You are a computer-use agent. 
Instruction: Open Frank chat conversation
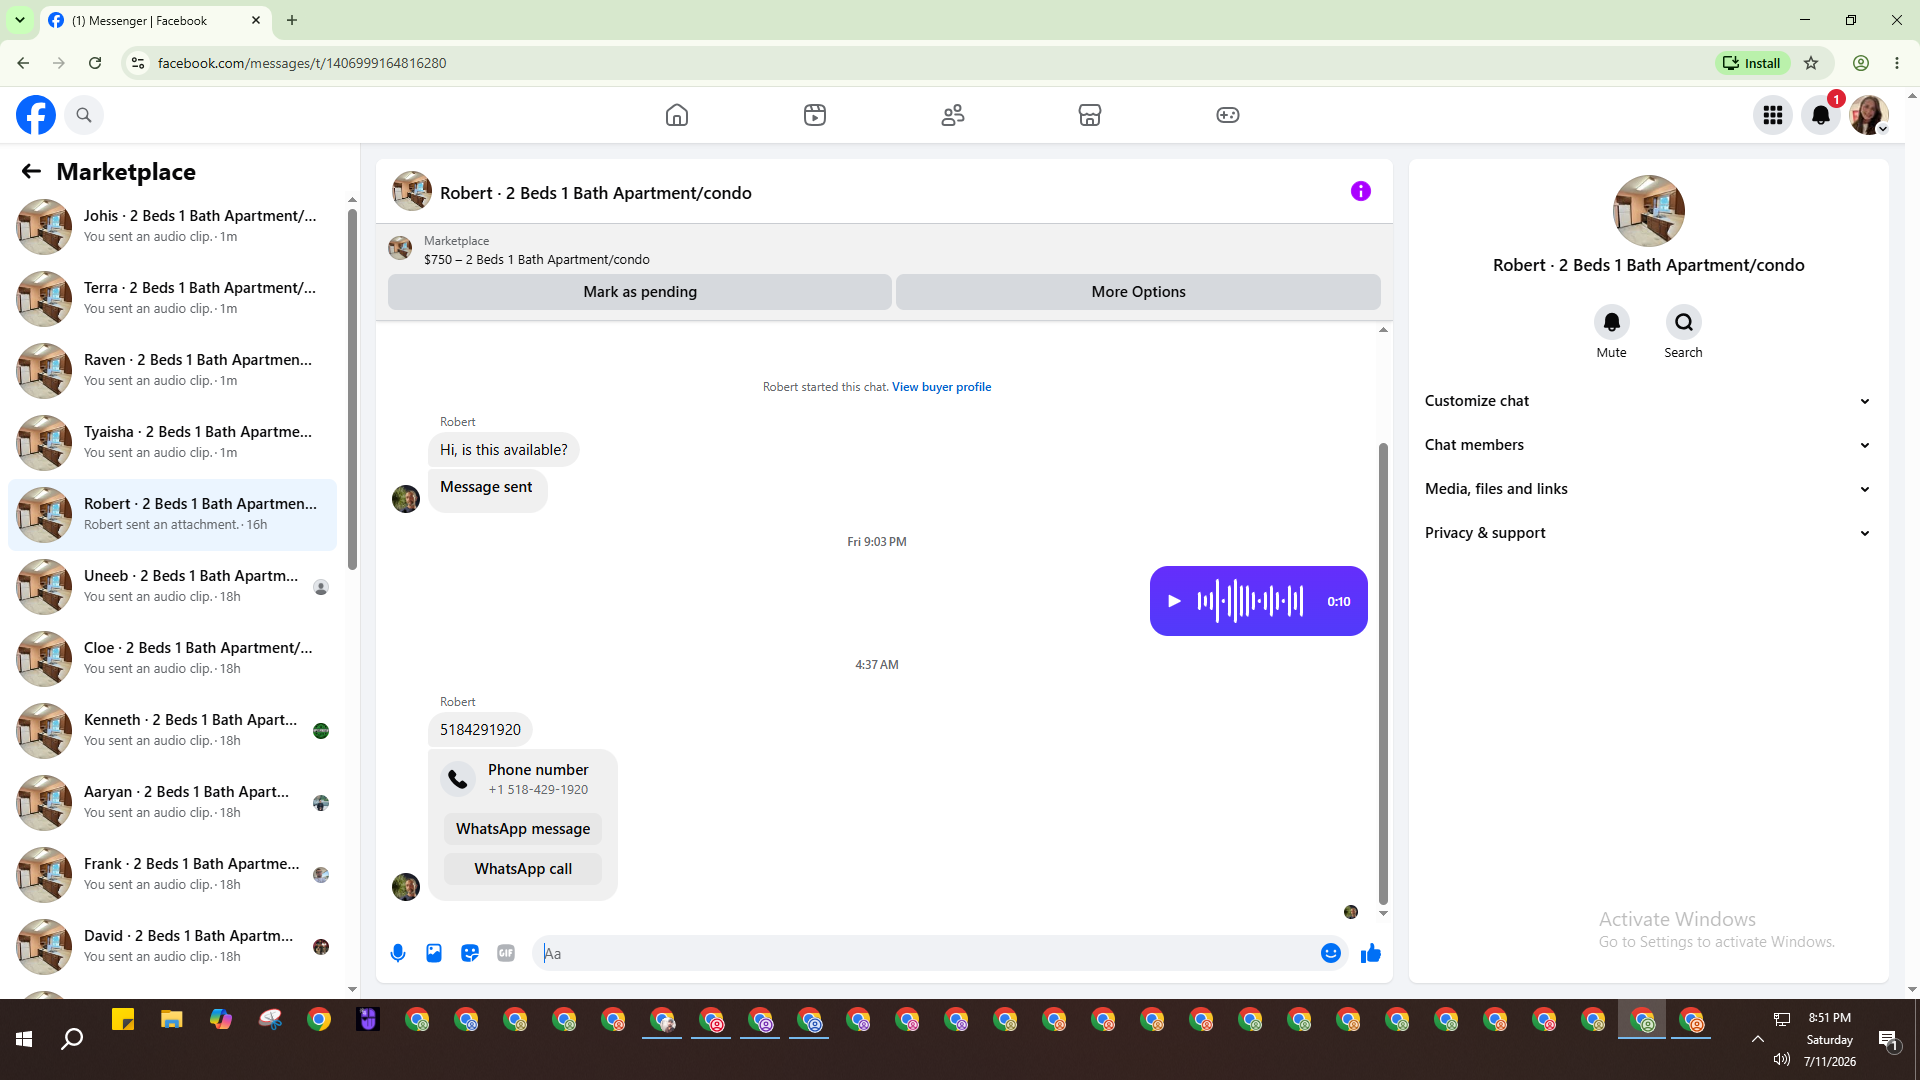172,875
